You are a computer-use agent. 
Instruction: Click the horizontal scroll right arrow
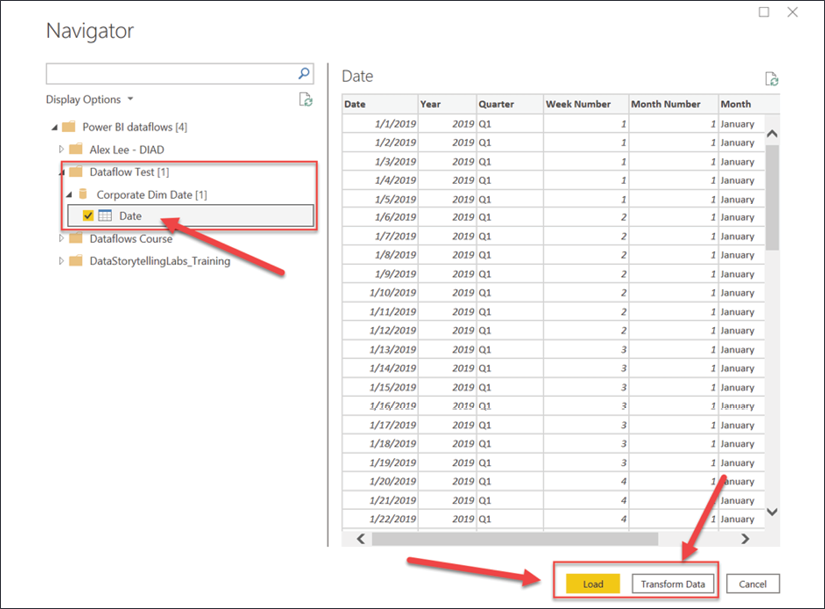(x=745, y=538)
